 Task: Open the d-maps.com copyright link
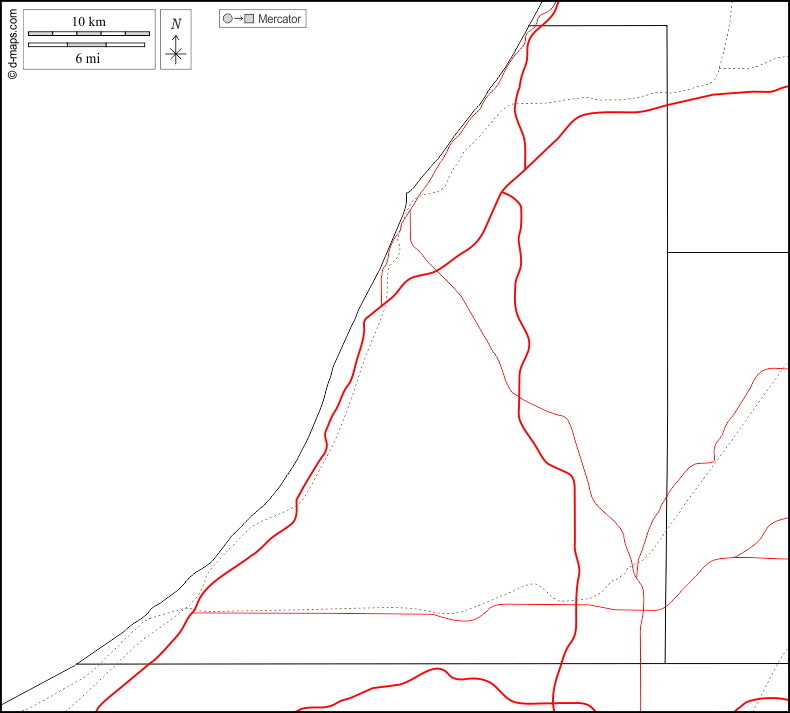coord(12,40)
